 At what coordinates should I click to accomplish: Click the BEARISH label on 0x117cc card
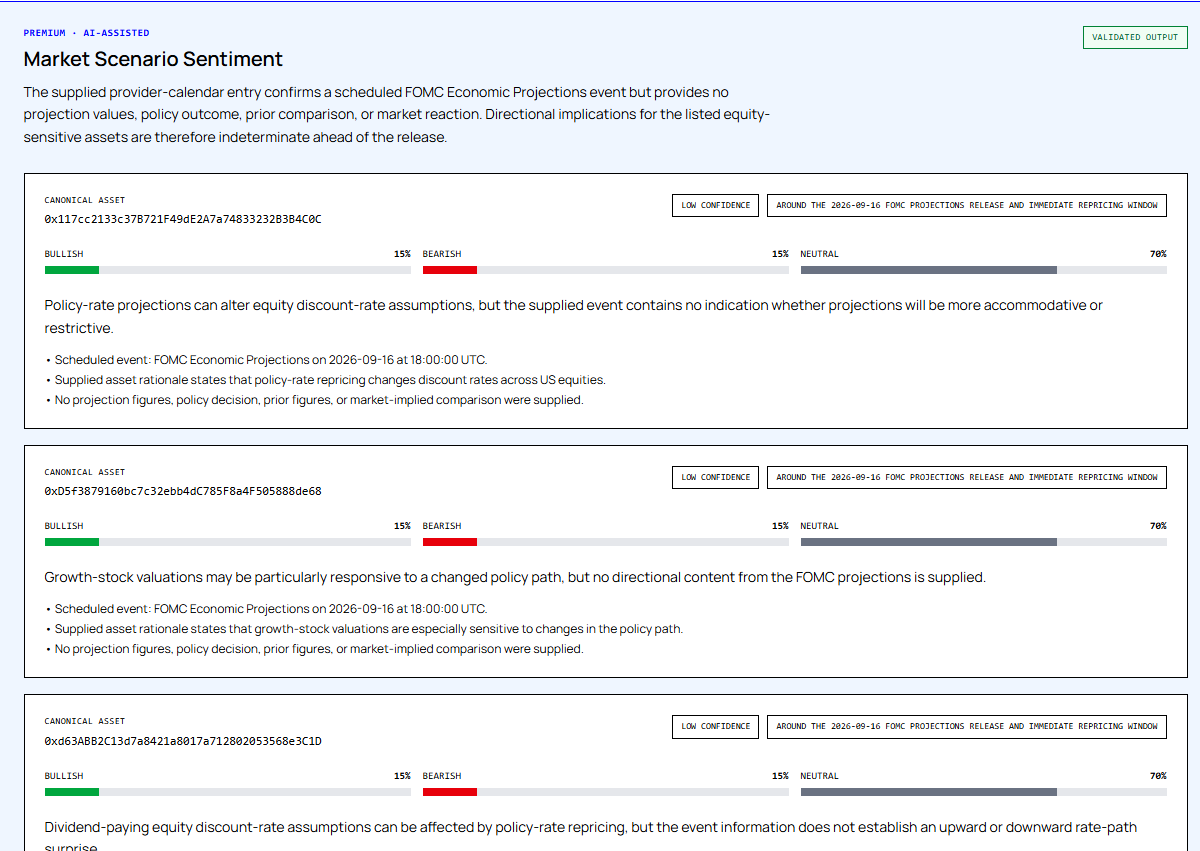point(442,254)
